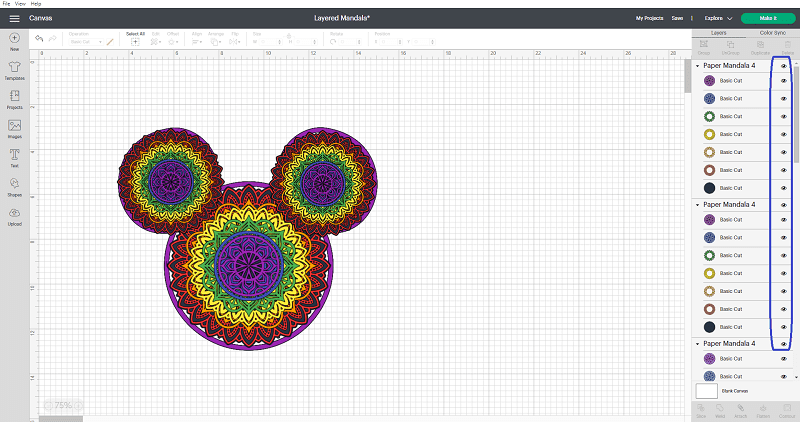Hide blue layer in topmost mandala group
The image size is (800, 422).
(784, 98)
